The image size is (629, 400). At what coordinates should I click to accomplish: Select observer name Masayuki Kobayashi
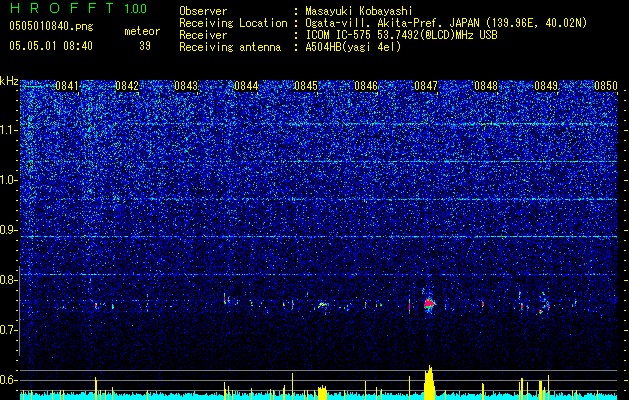click(359, 11)
